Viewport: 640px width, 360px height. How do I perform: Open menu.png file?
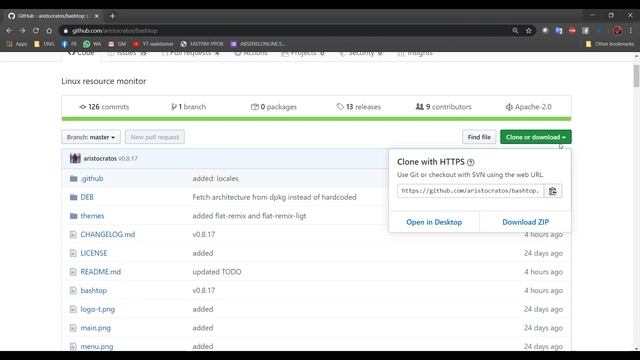point(97,347)
